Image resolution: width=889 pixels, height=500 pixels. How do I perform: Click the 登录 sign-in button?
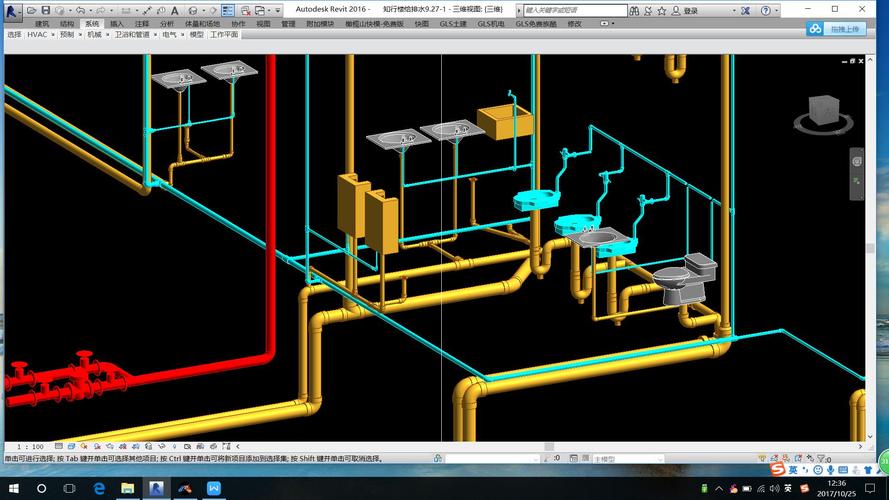coord(691,10)
